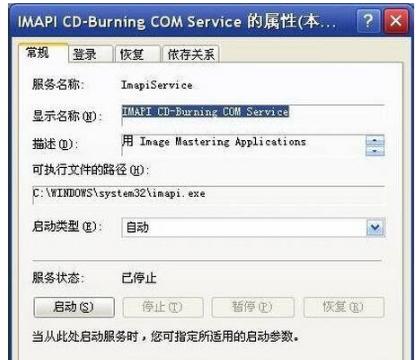
Task: Click the dialog title bar text
Action: [x=177, y=22]
